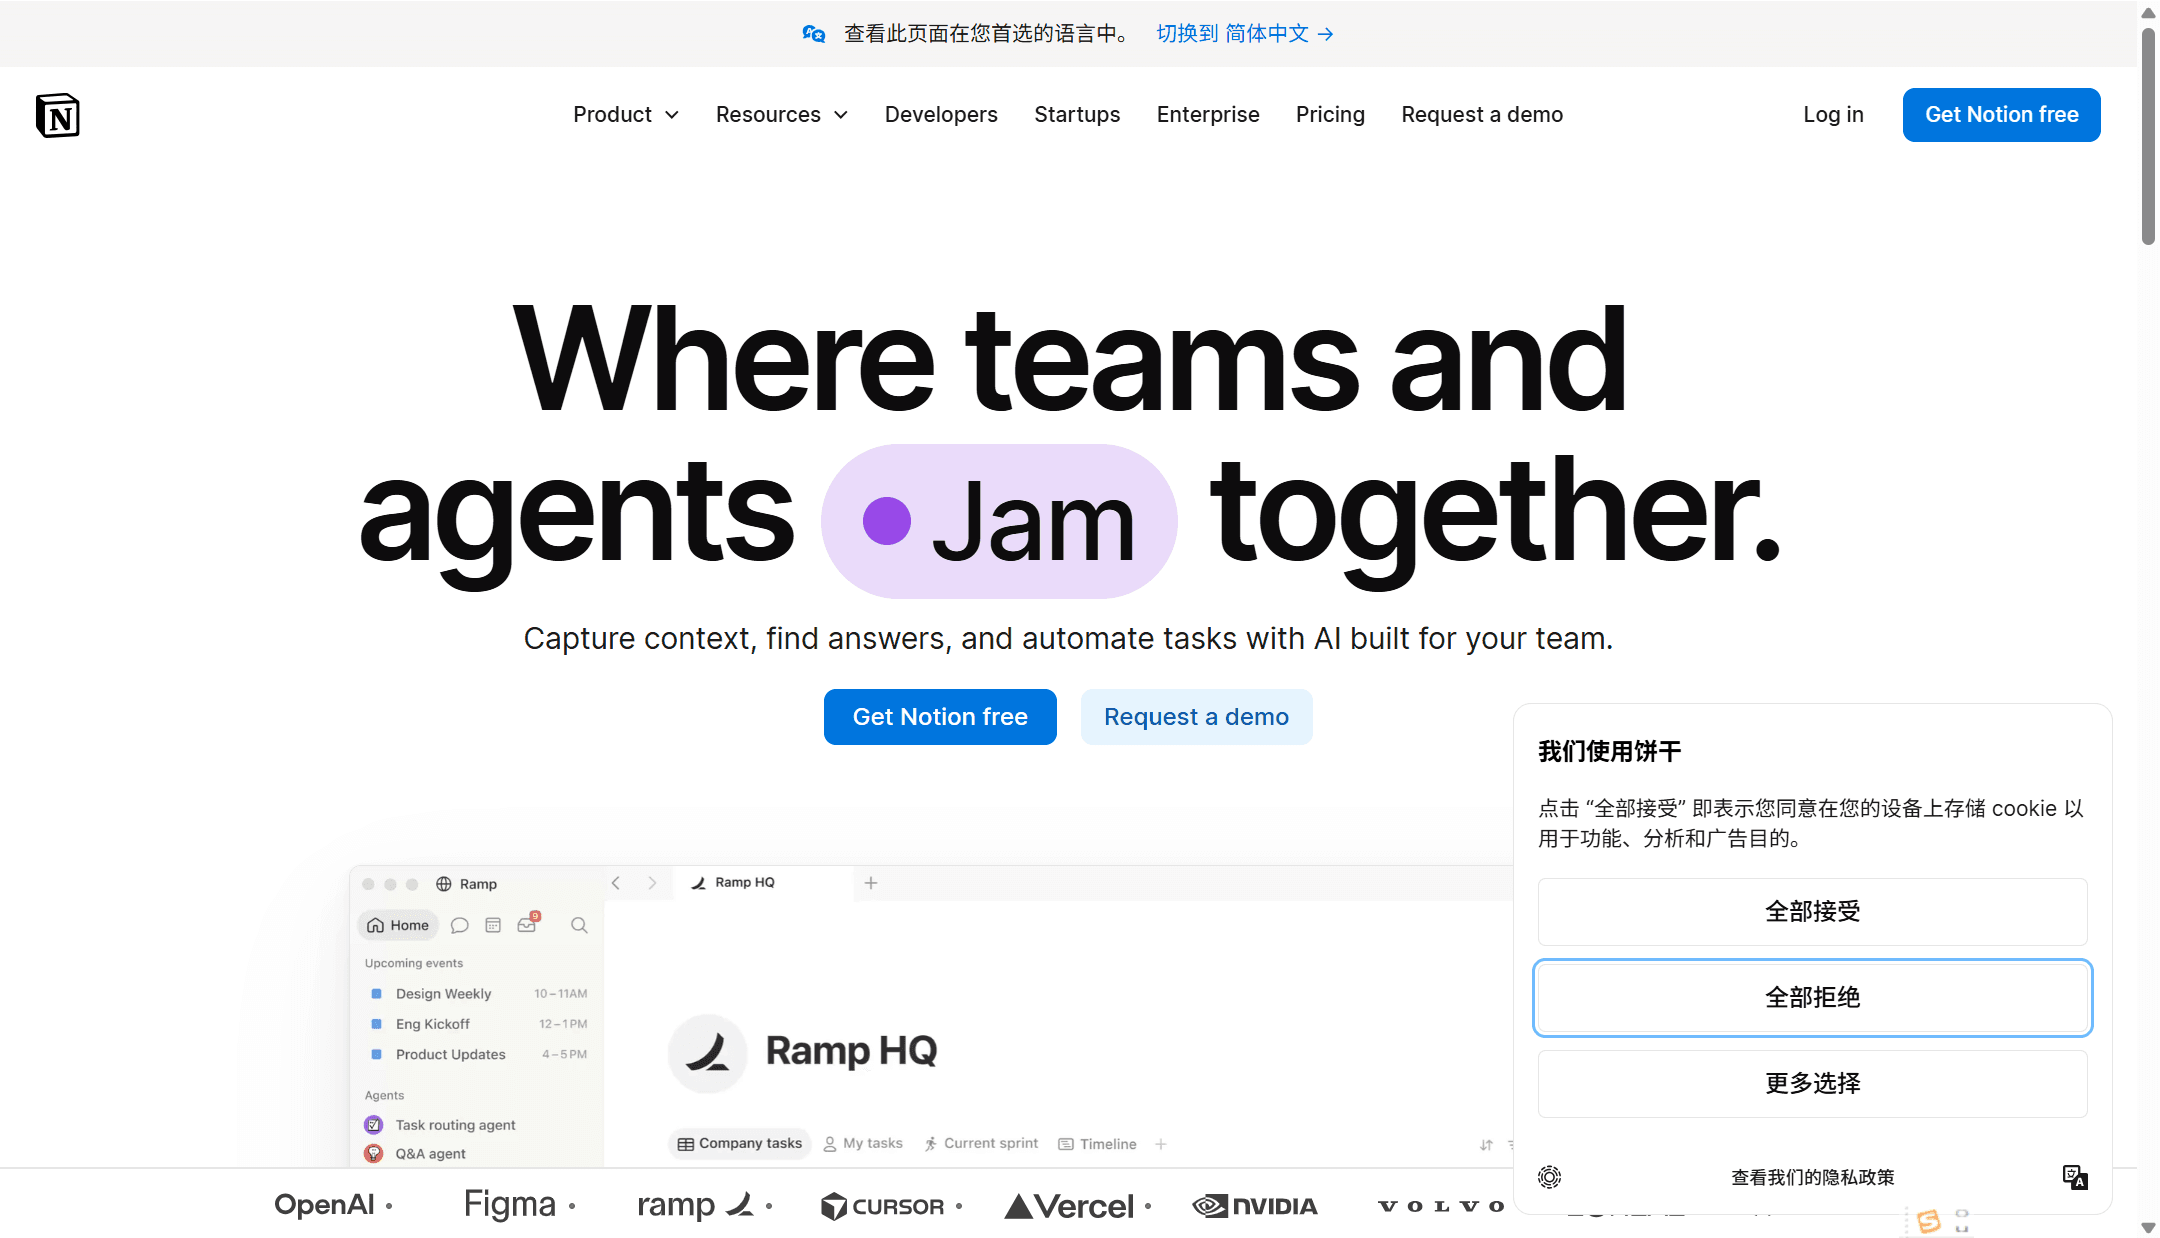Viewport: 2160px width, 1238px height.
Task: Open cookie settings icon in the cookie panel
Action: (x=1550, y=1177)
